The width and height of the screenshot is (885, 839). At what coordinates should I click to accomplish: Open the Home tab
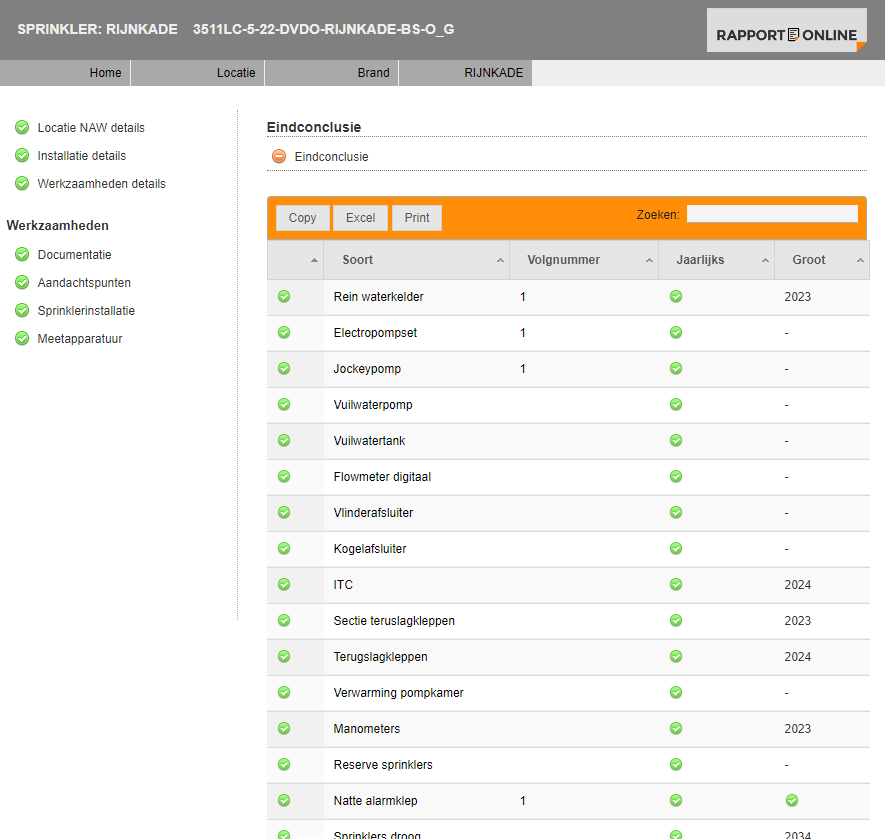[105, 73]
